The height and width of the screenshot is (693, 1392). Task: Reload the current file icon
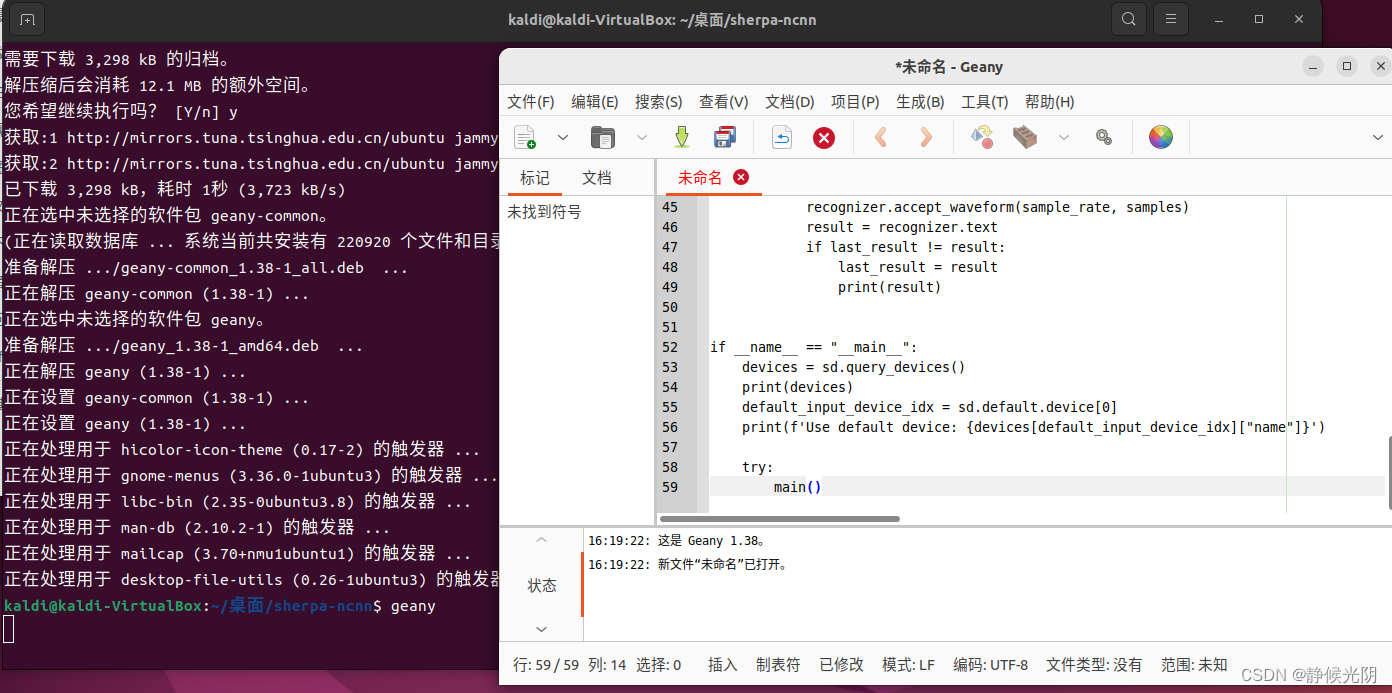[x=781, y=137]
